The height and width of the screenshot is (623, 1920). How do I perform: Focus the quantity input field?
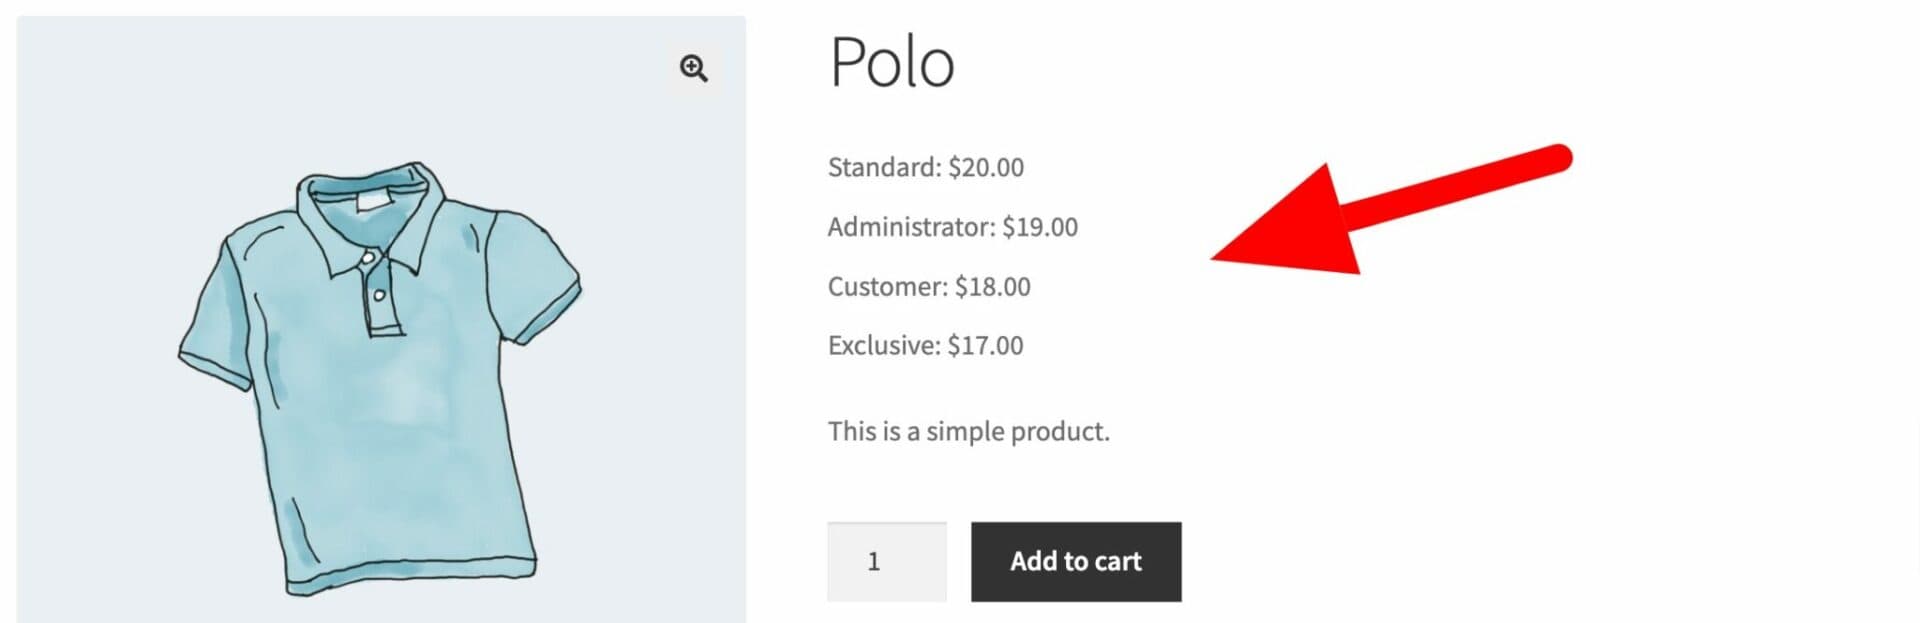pyautogui.click(x=887, y=561)
